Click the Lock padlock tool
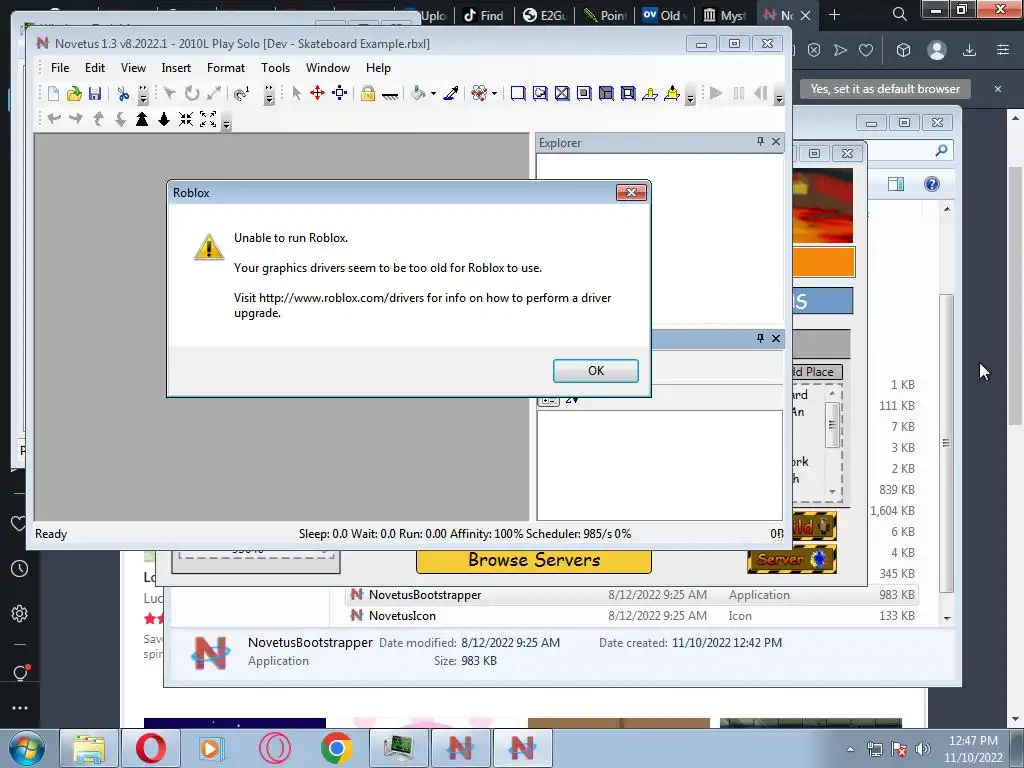The image size is (1024, 768). tap(368, 93)
